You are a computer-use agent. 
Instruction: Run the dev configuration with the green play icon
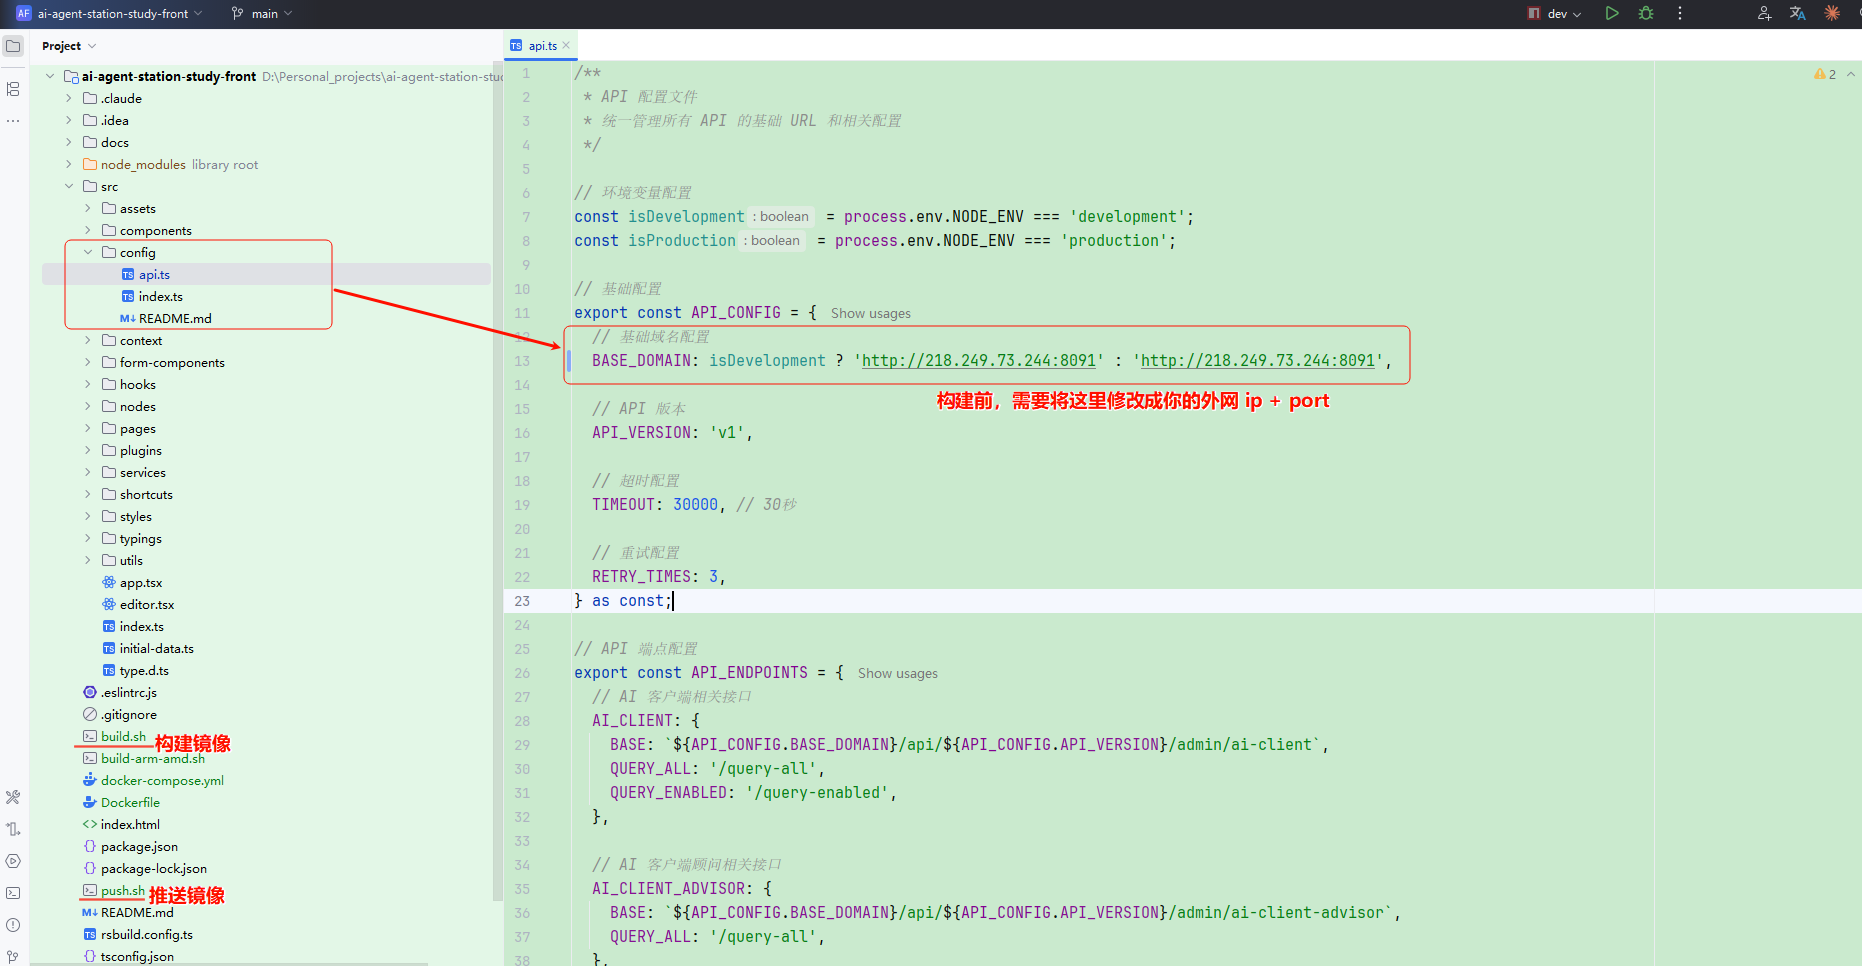1612,14
